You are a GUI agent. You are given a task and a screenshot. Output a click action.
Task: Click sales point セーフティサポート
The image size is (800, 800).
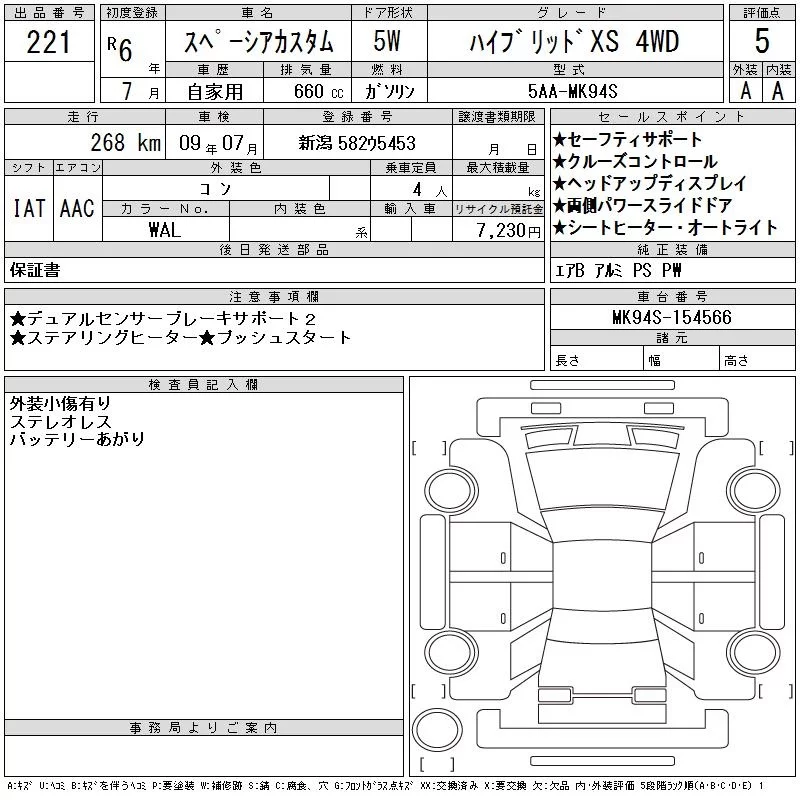(x=627, y=139)
